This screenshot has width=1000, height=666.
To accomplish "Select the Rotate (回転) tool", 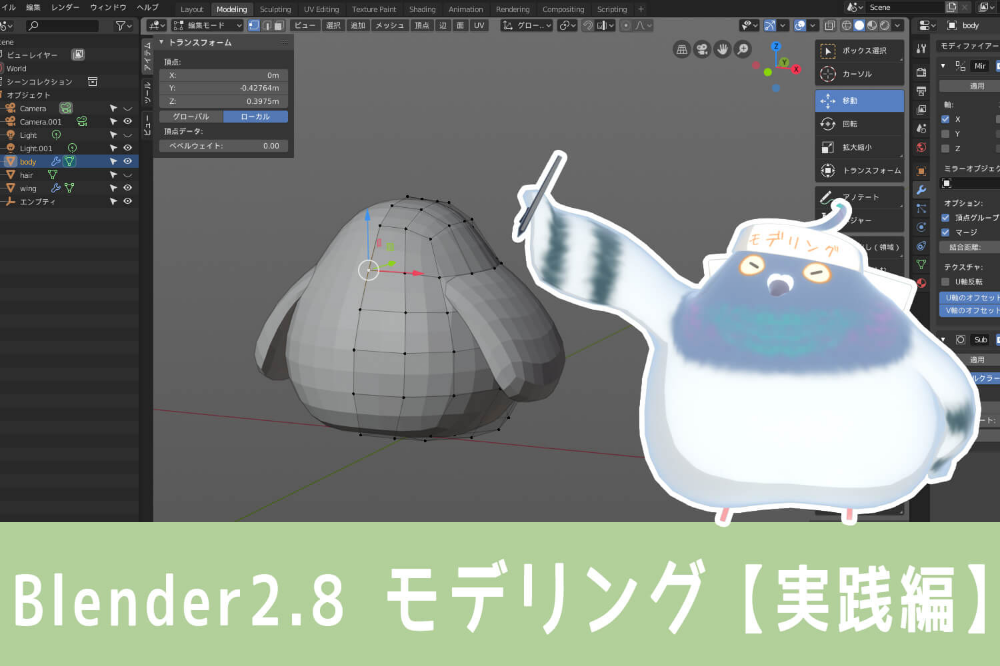I will point(859,124).
